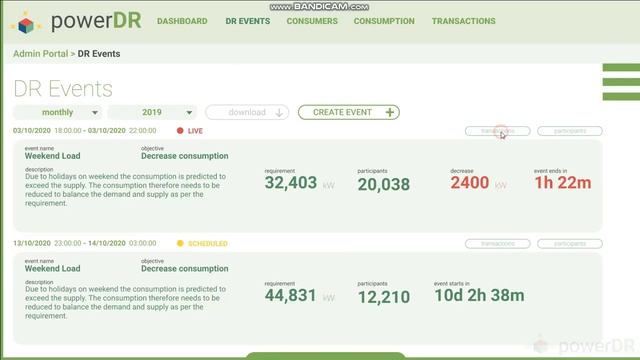Open transactions for the SCHEDULED event
Screen dimensions: 640x360
(x=498, y=244)
